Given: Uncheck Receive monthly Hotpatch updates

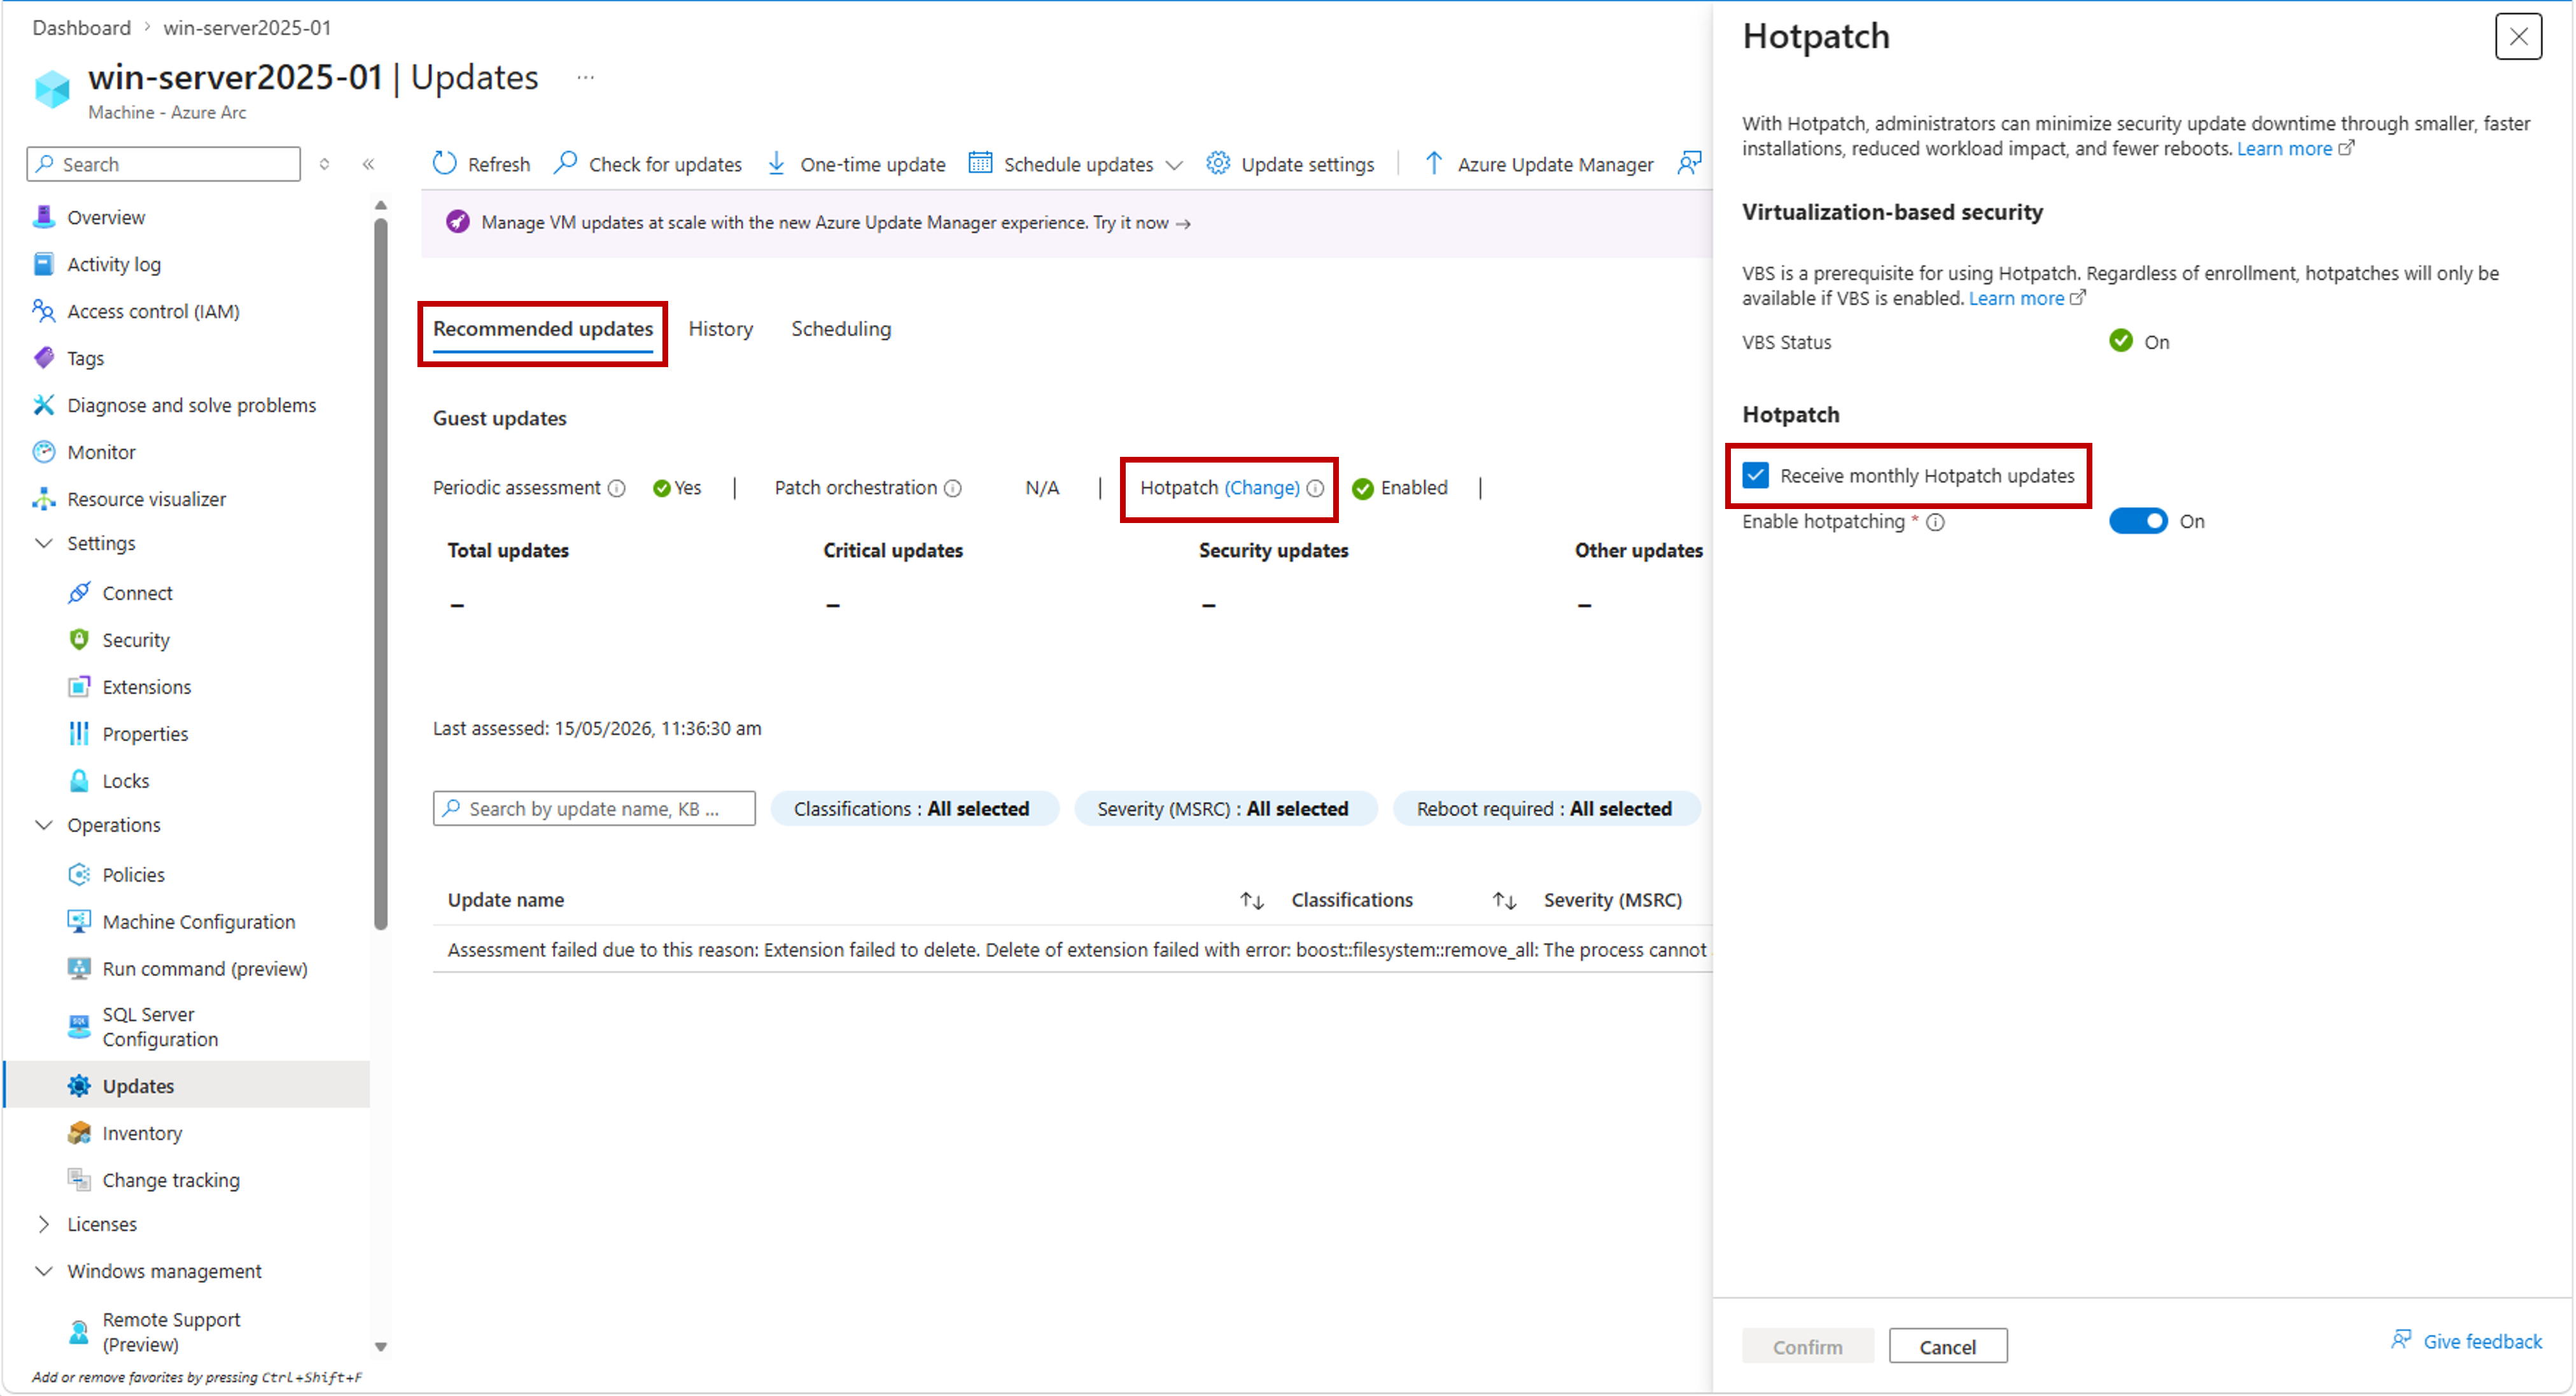Looking at the screenshot, I should (x=1756, y=475).
